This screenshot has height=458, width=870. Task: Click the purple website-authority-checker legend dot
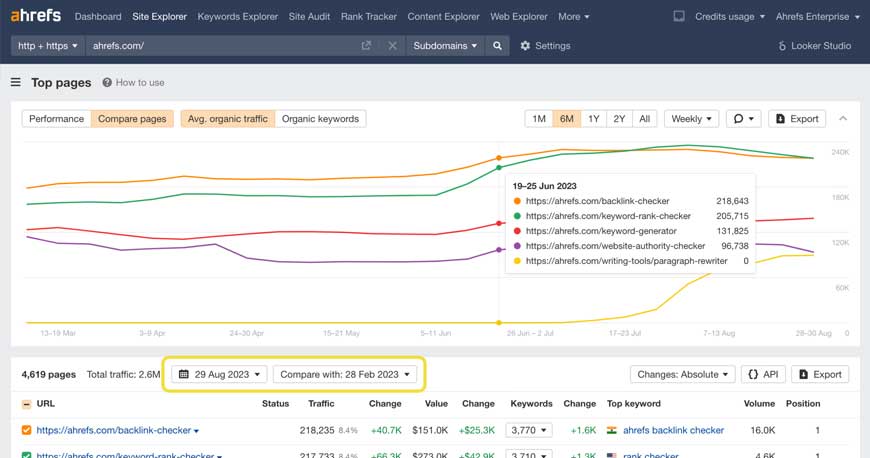tap(517, 246)
